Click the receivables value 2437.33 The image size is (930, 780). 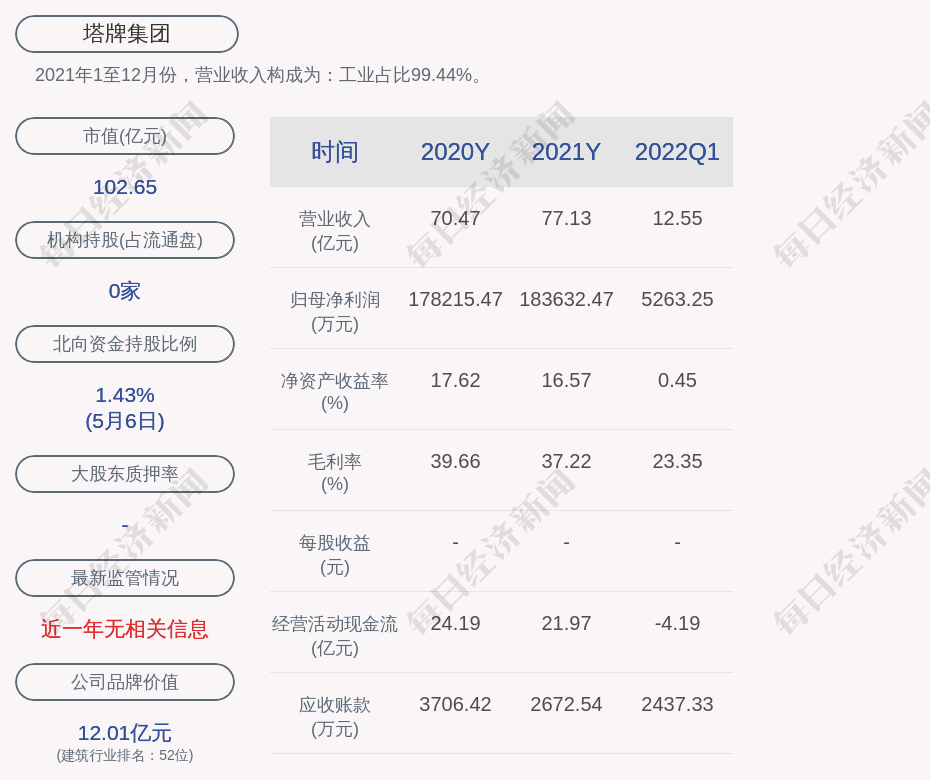click(677, 704)
